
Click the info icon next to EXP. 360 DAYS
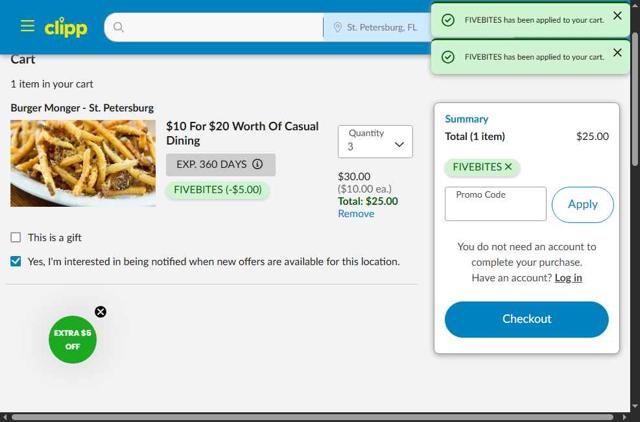[x=257, y=164]
